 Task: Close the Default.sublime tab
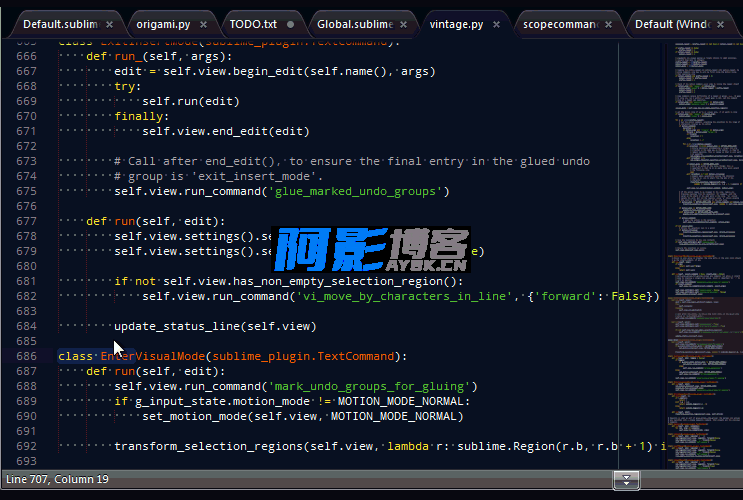(109, 24)
